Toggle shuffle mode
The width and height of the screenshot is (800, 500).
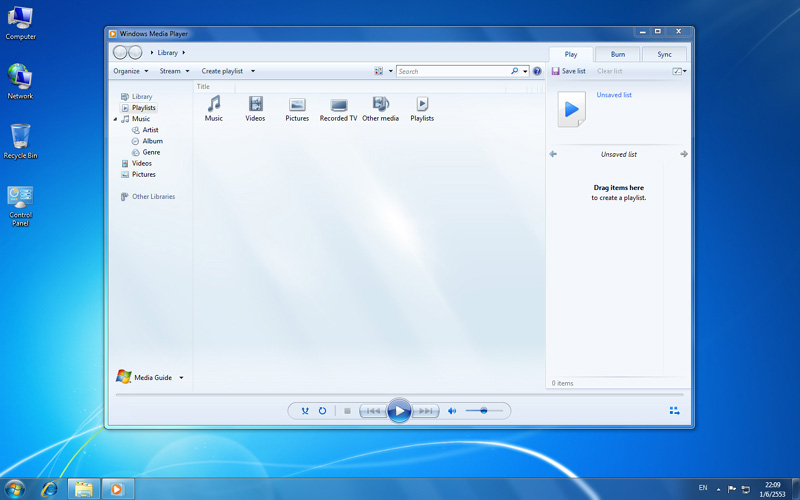(305, 411)
